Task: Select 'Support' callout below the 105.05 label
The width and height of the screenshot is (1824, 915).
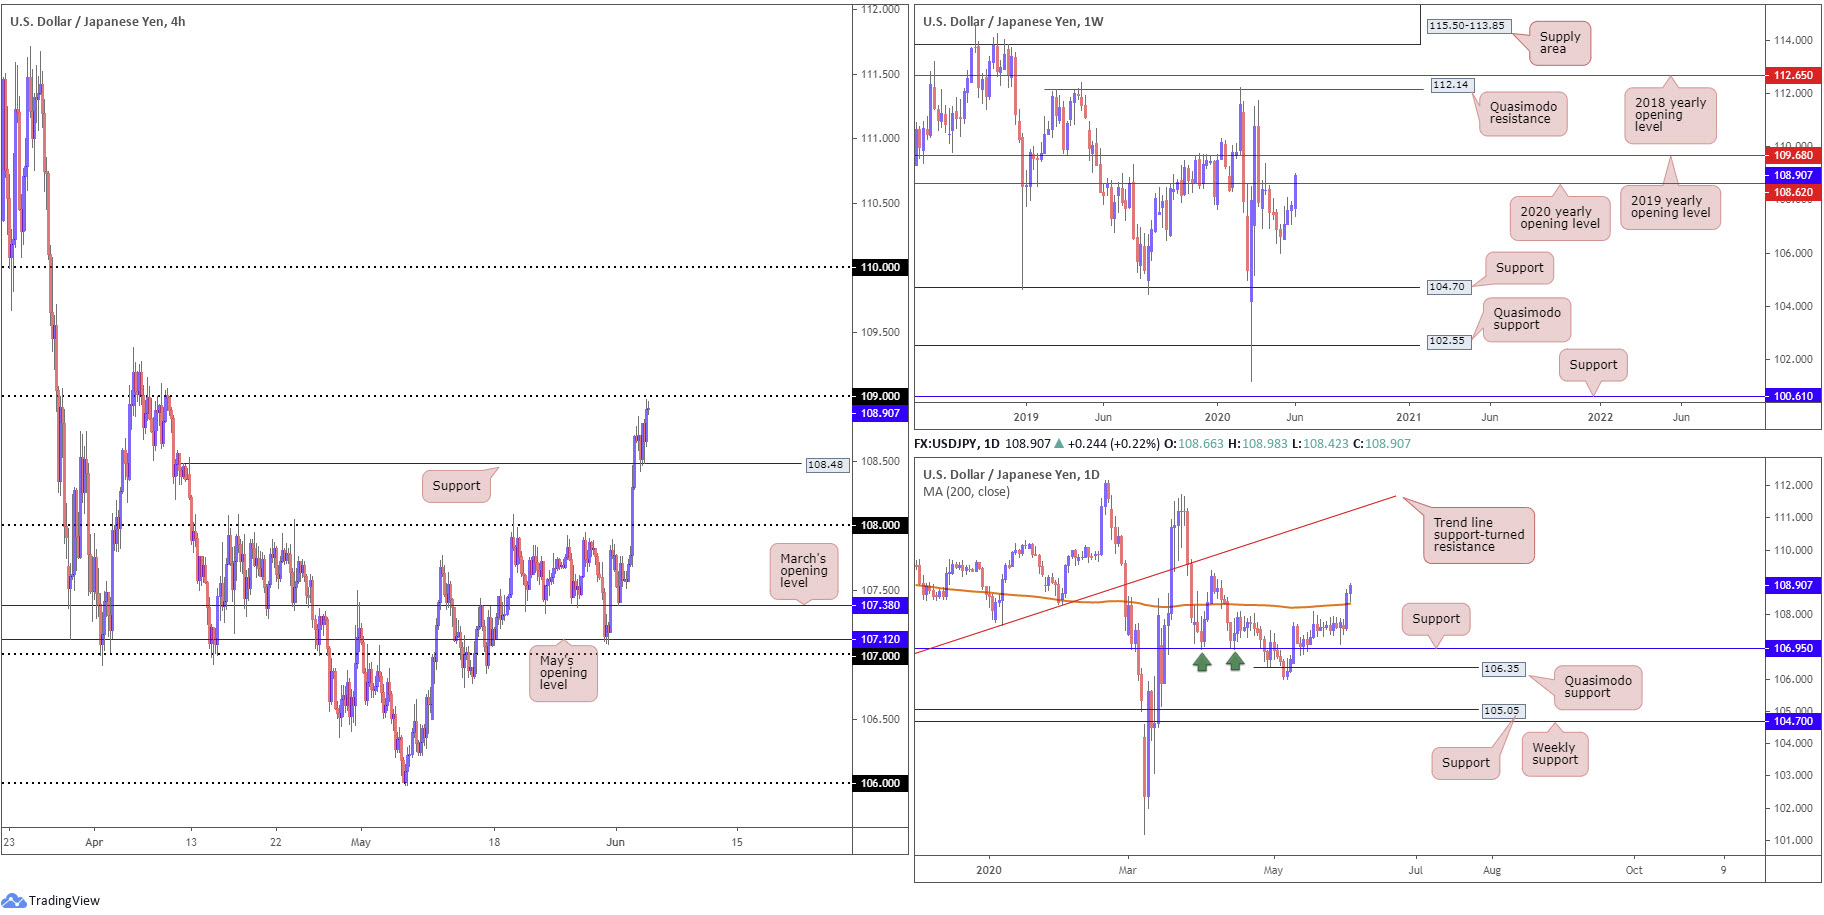Action: coord(1466,763)
